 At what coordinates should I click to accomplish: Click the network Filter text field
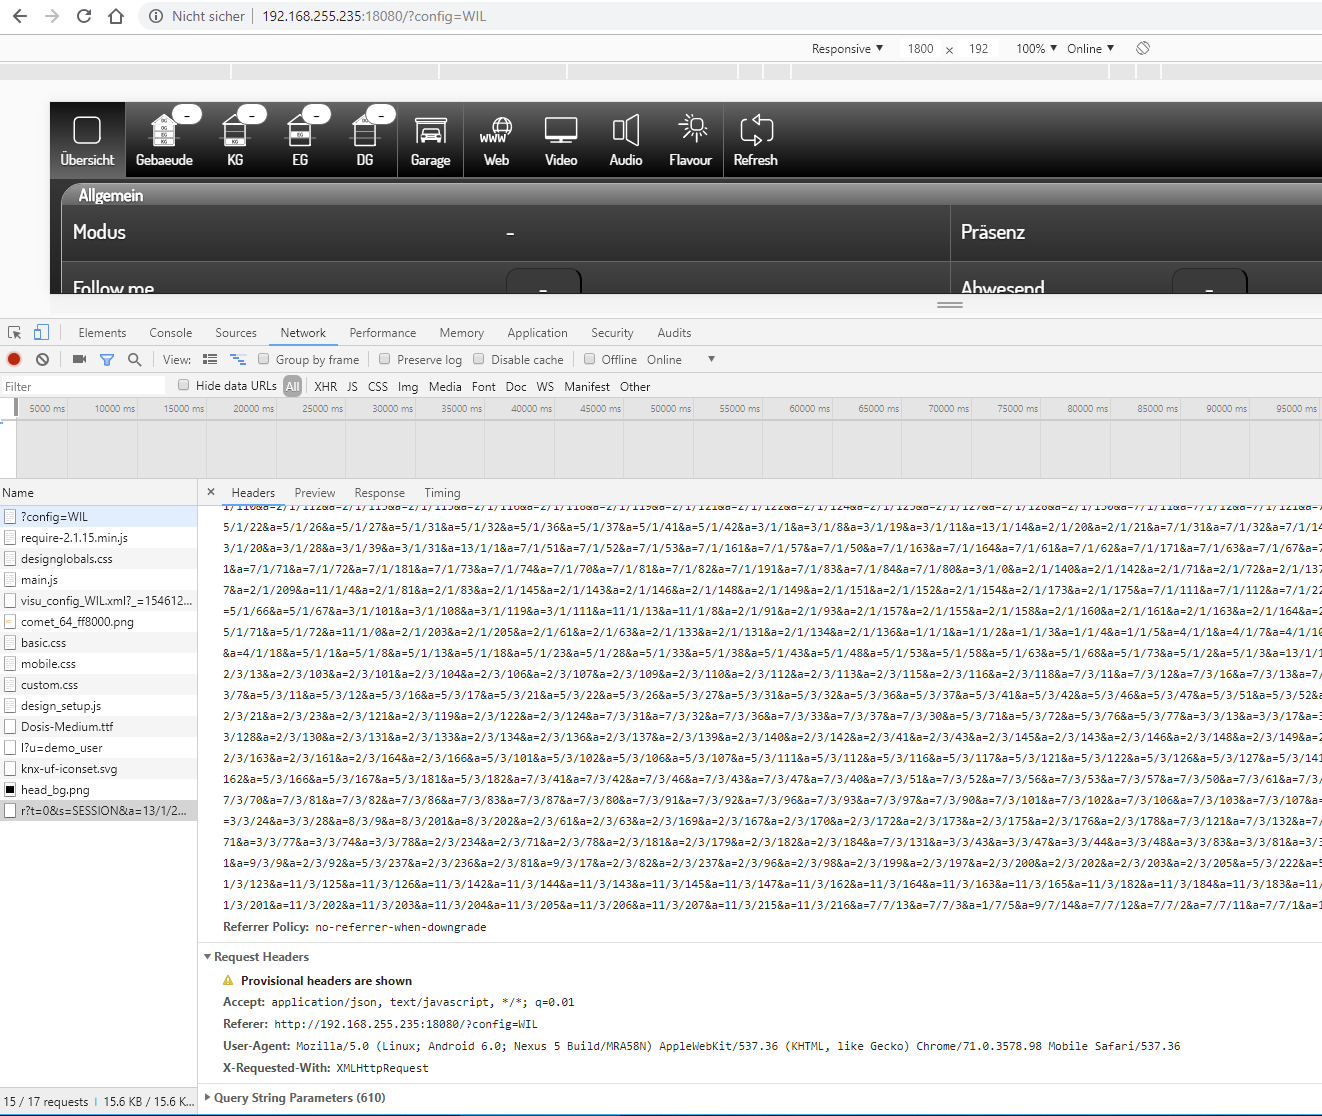(84, 386)
